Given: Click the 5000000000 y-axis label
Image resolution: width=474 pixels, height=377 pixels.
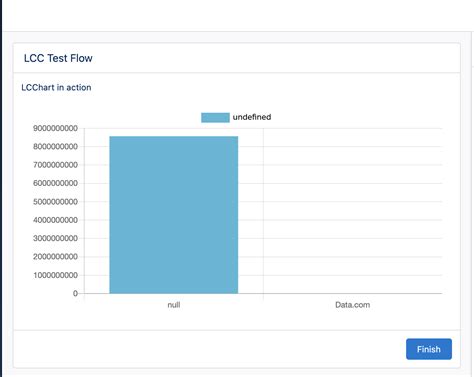Looking at the screenshot, I should pos(55,202).
